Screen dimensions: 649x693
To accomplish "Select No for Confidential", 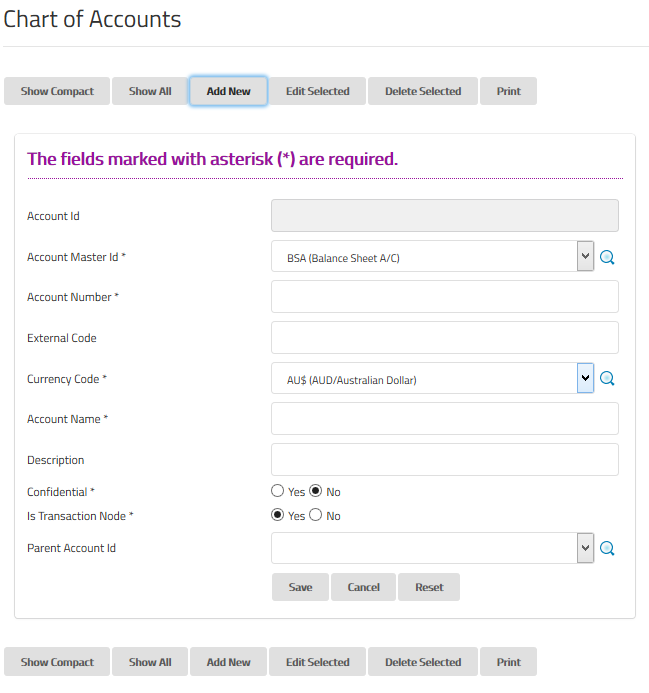I will click(316, 491).
